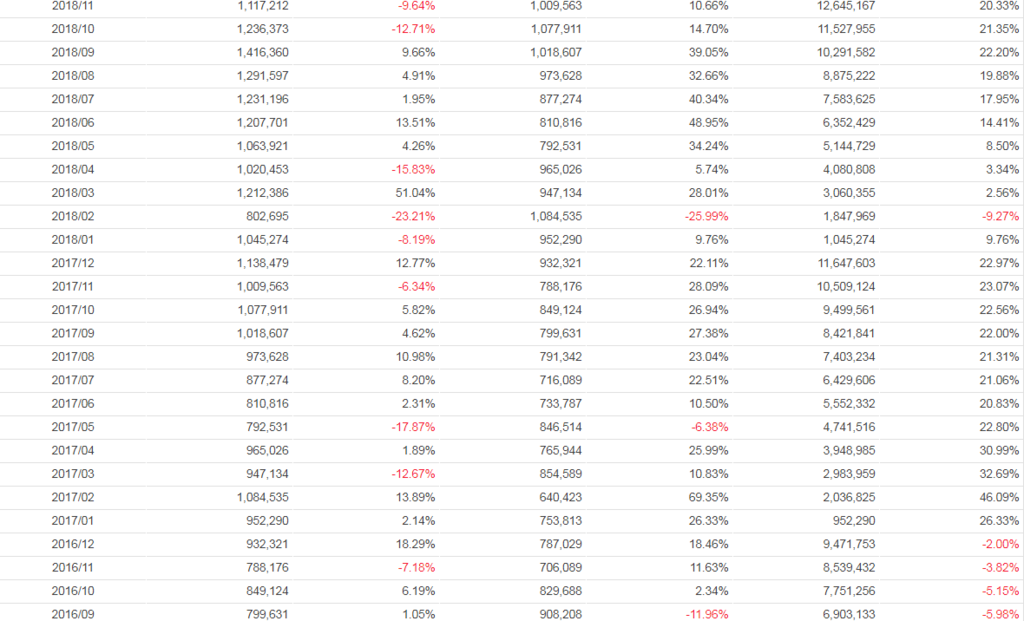Select the 2017/12 date cell
The height and width of the screenshot is (621, 1024).
pos(71,263)
